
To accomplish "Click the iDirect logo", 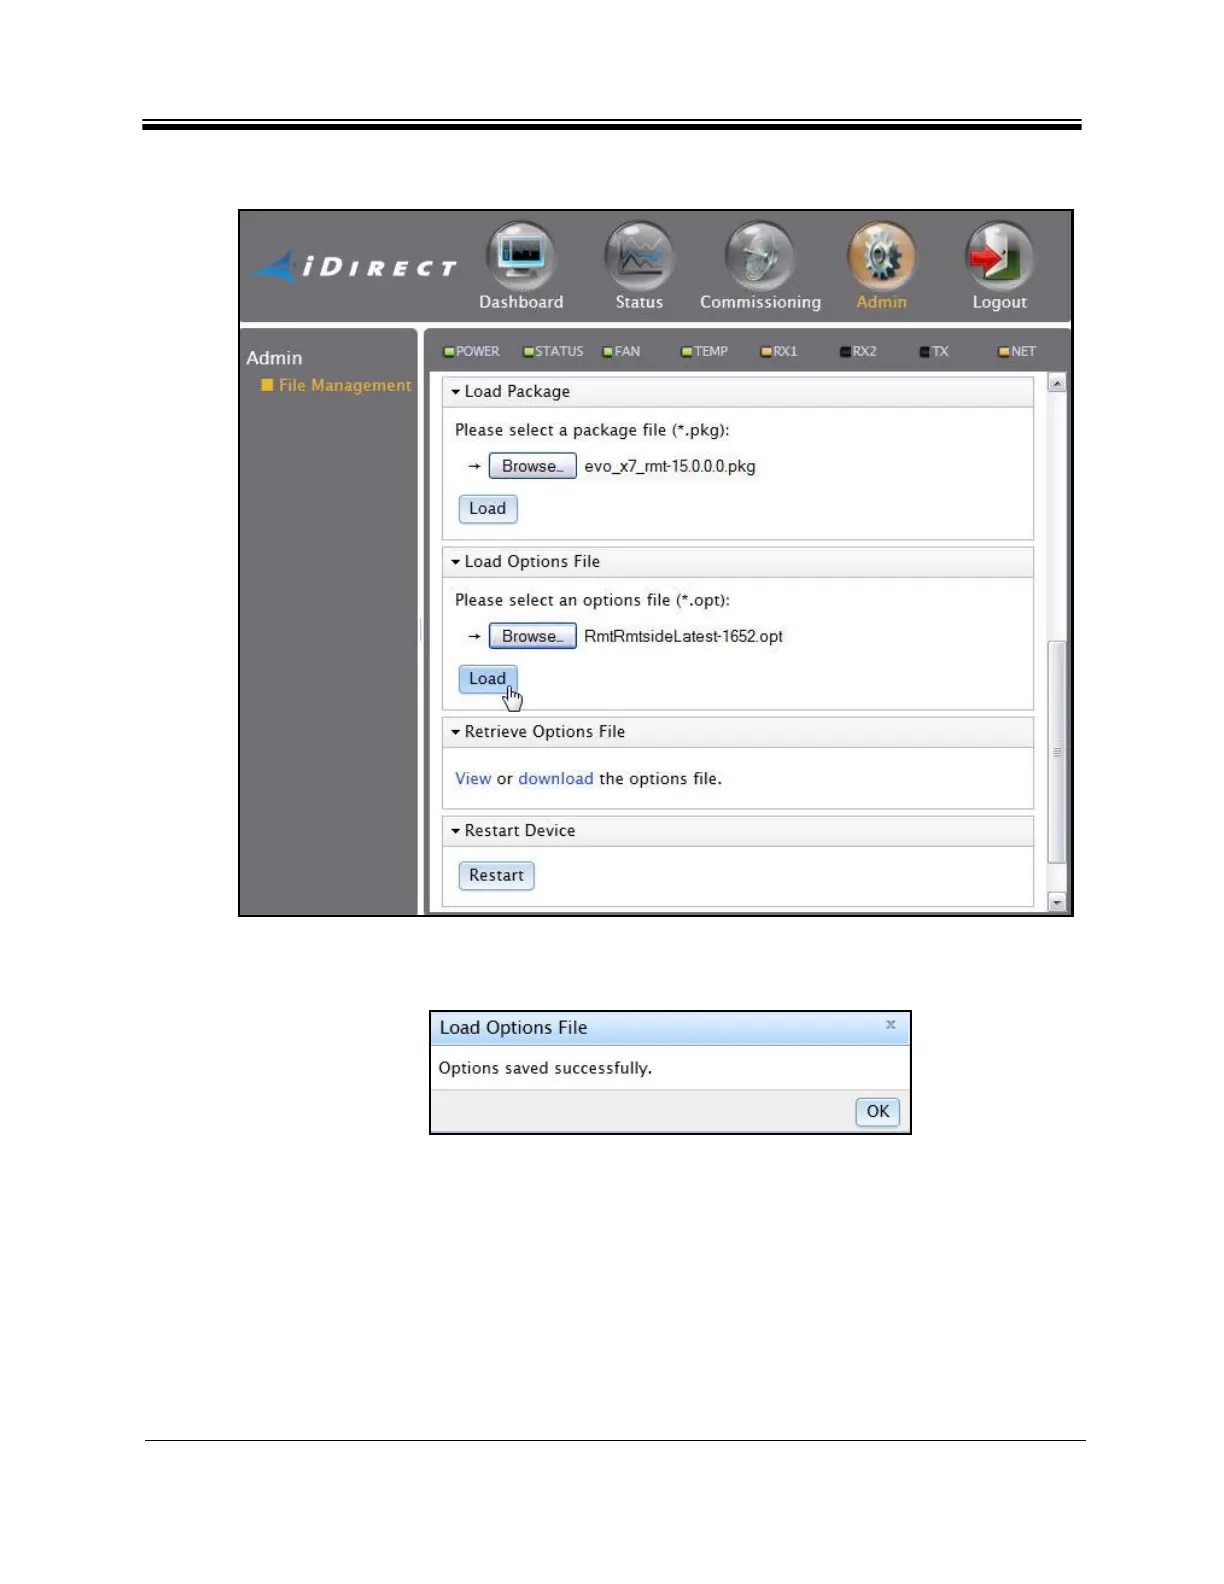I will tap(355, 267).
